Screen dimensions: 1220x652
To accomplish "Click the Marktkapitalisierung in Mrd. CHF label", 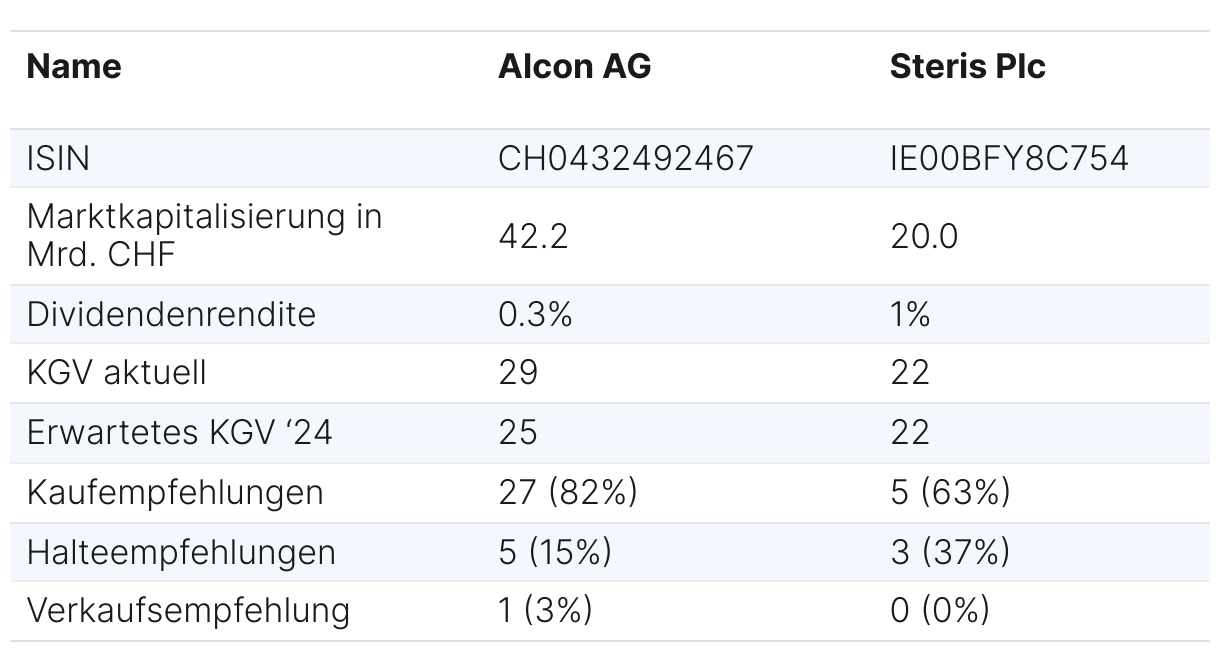I will pyautogui.click(x=204, y=235).
